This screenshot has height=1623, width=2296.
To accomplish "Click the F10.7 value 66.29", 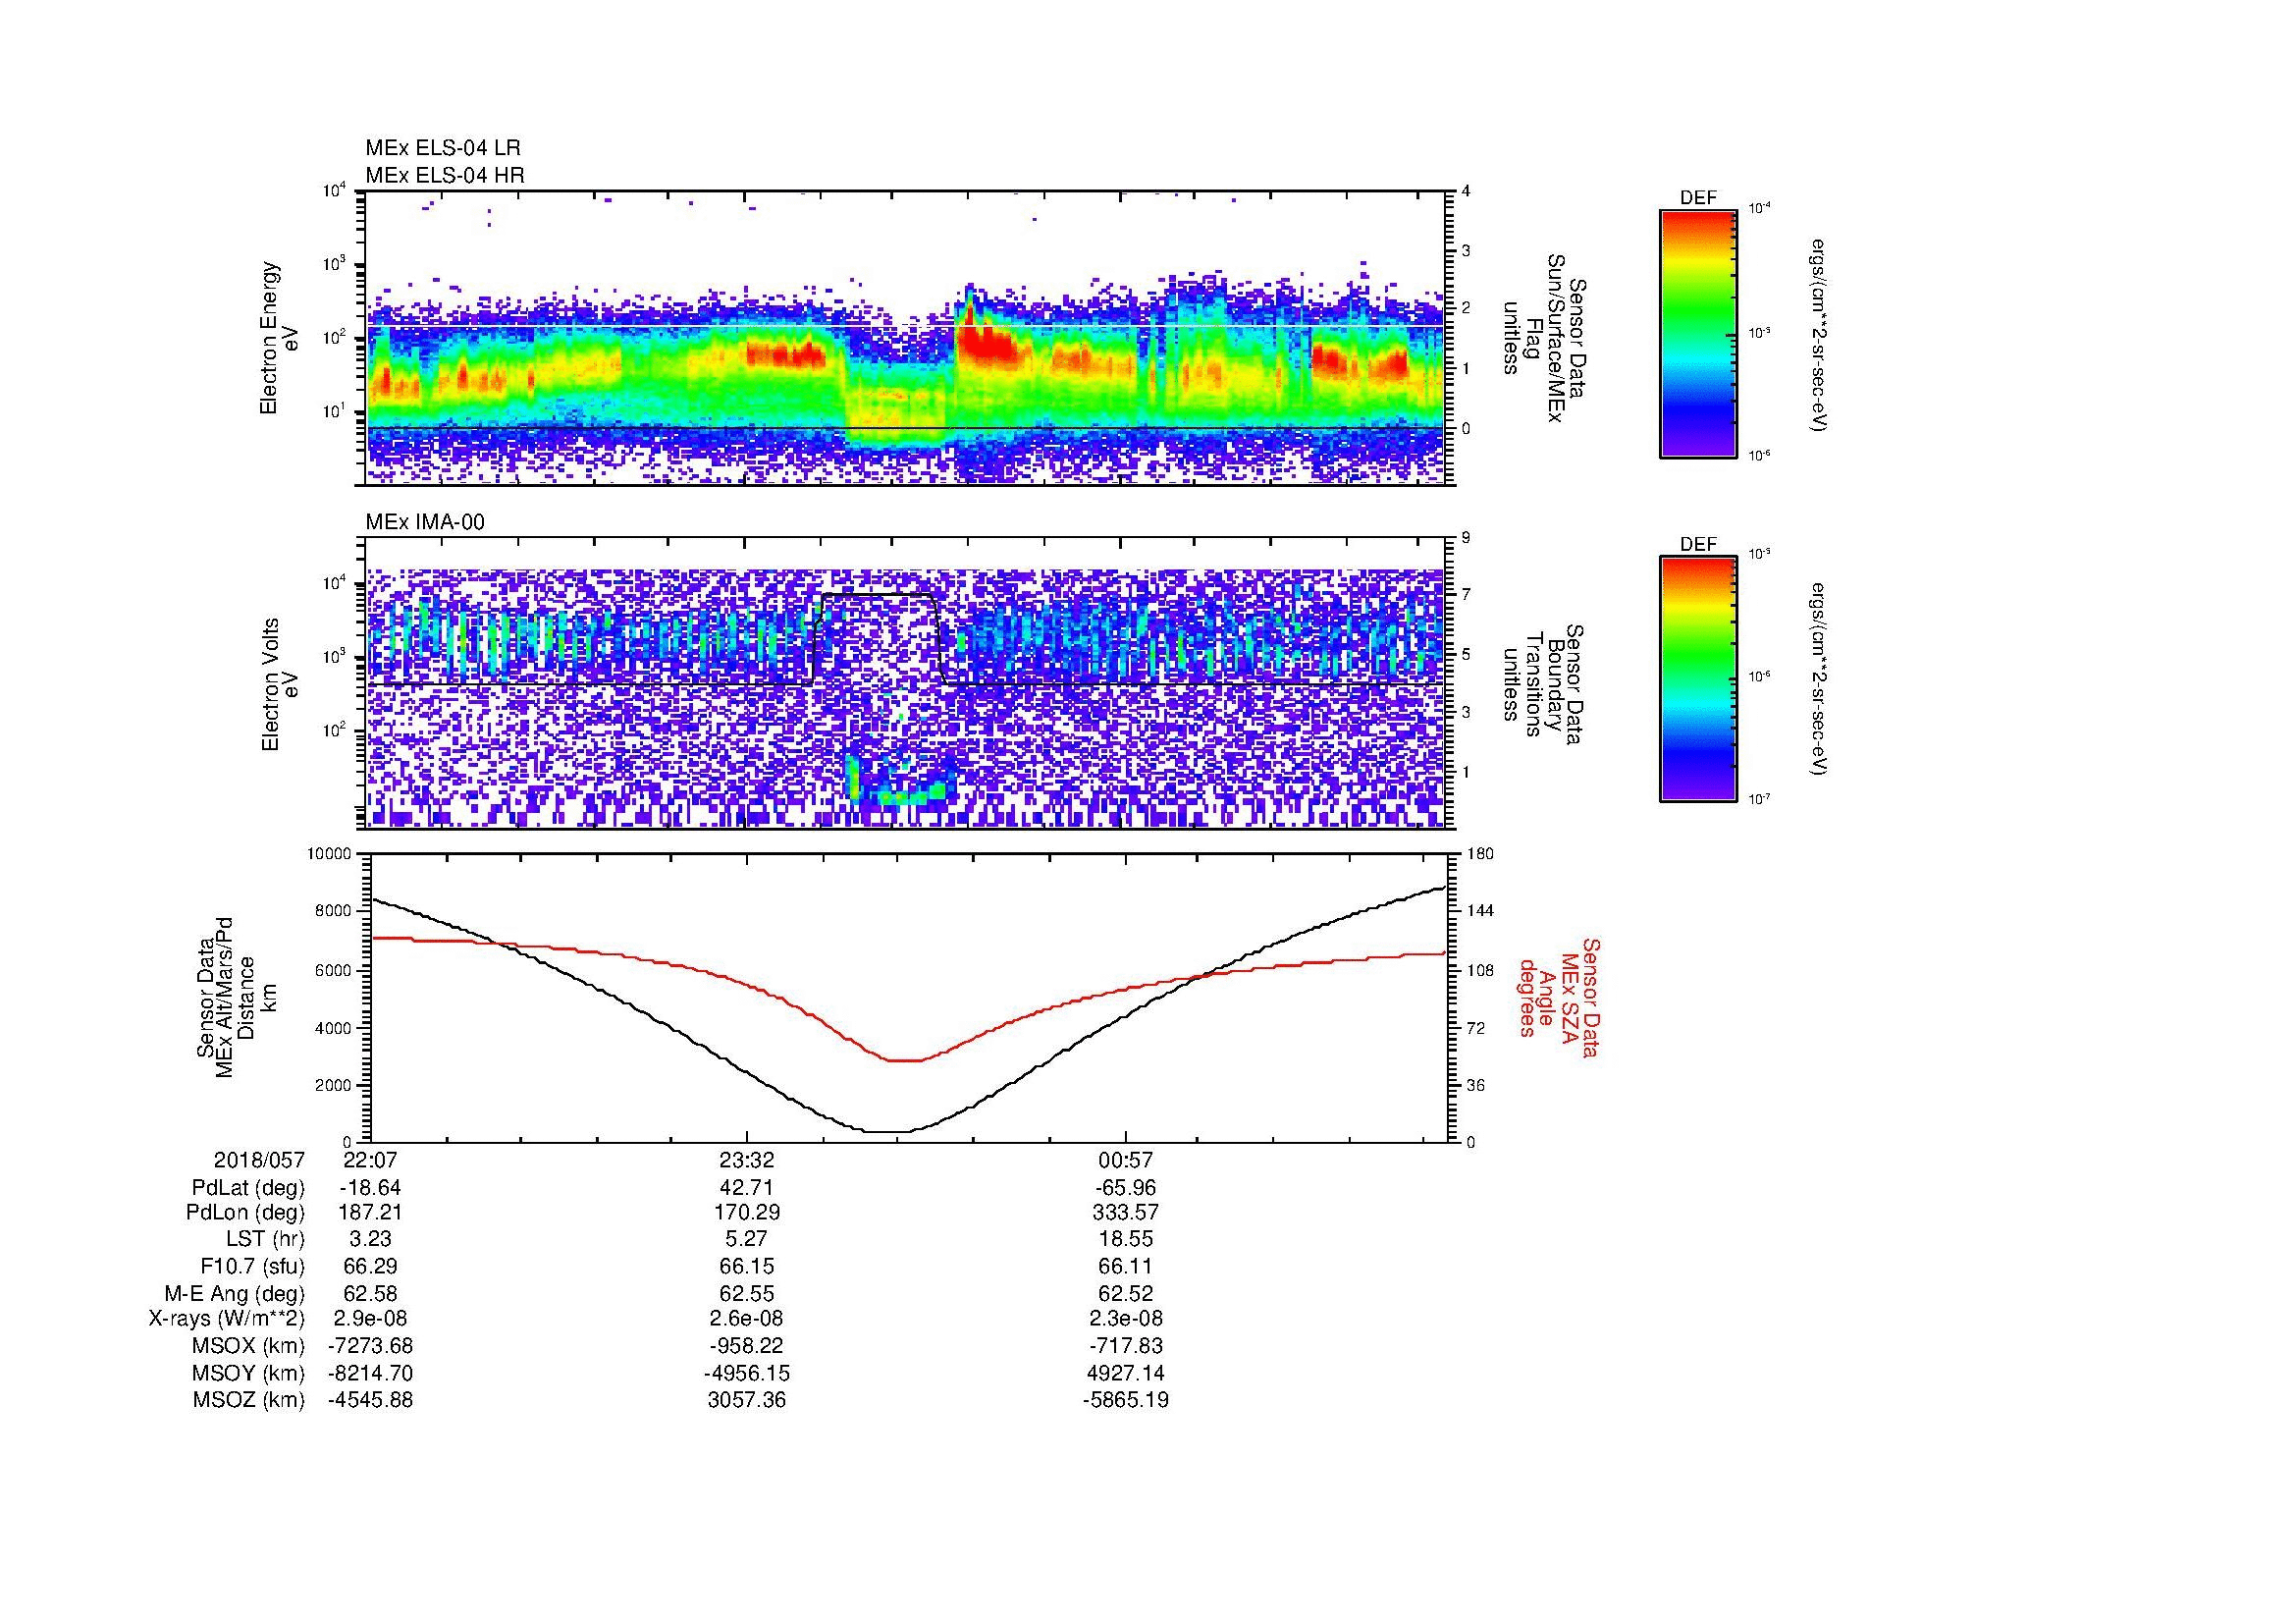I will [369, 1266].
